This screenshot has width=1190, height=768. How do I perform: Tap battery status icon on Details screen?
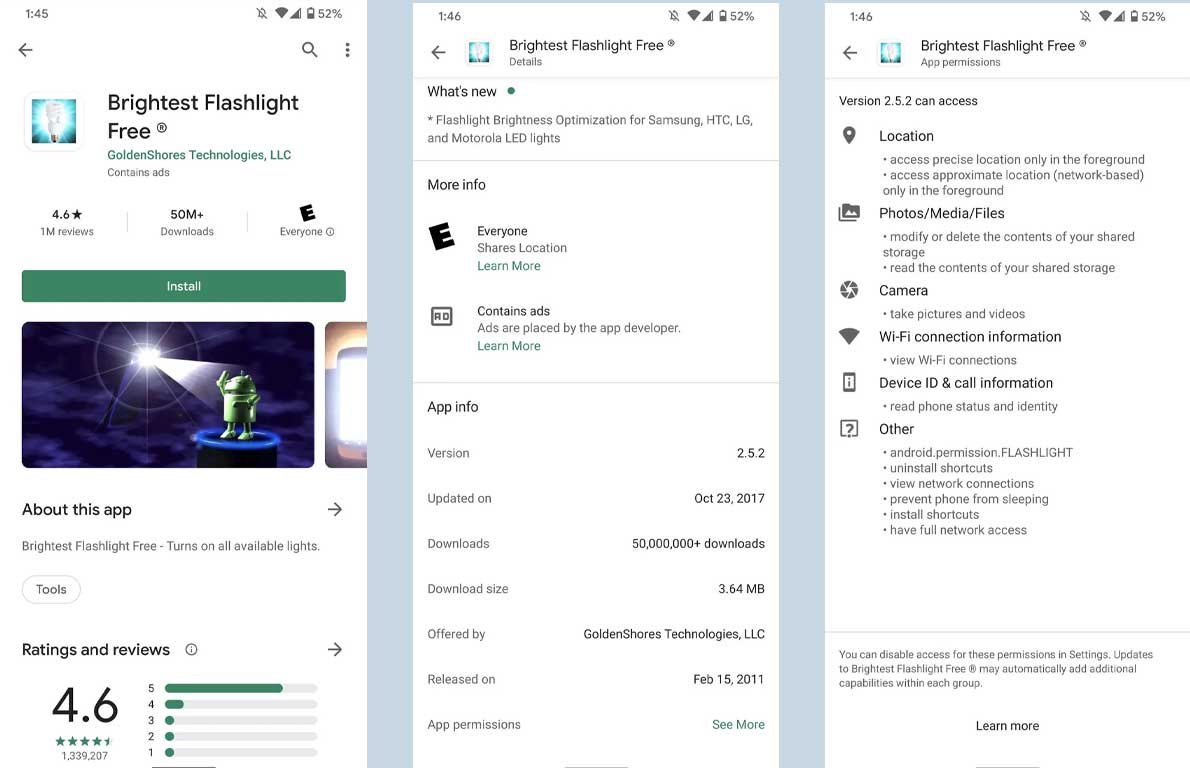pos(722,16)
